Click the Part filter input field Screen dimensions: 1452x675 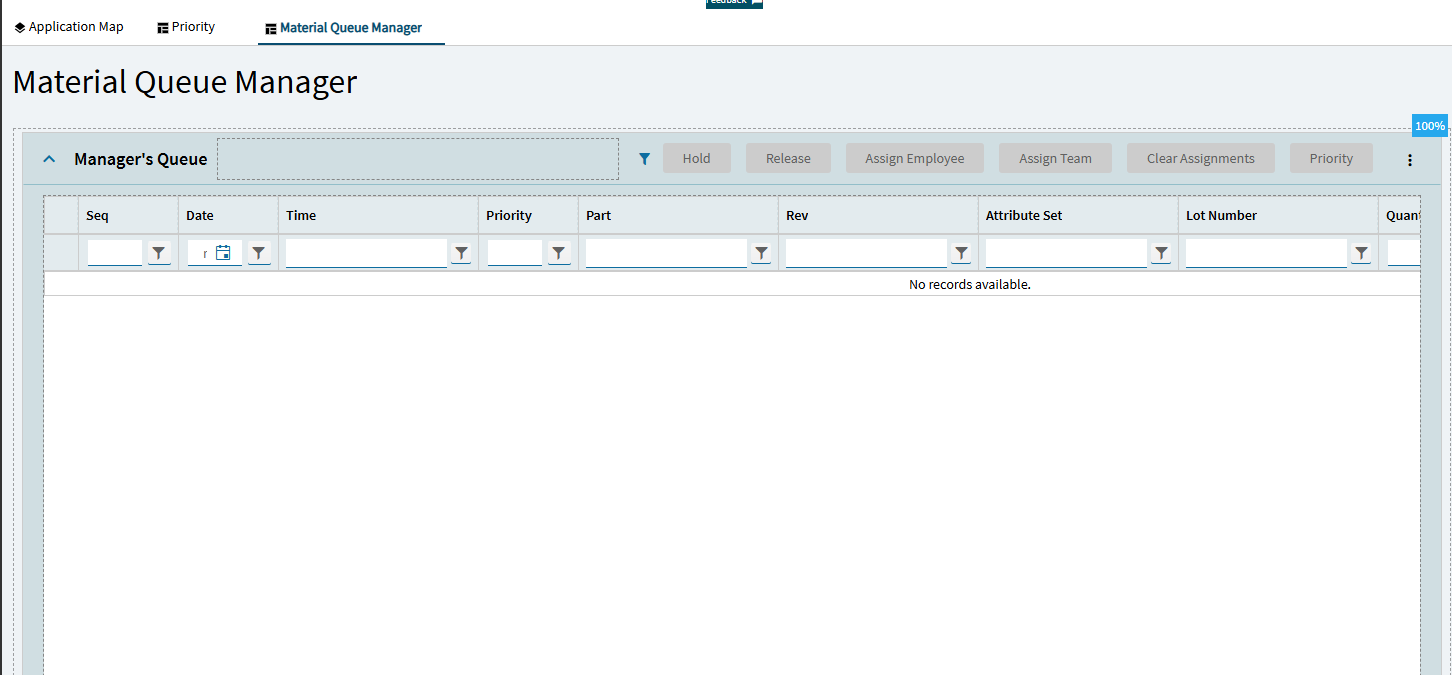click(x=666, y=253)
